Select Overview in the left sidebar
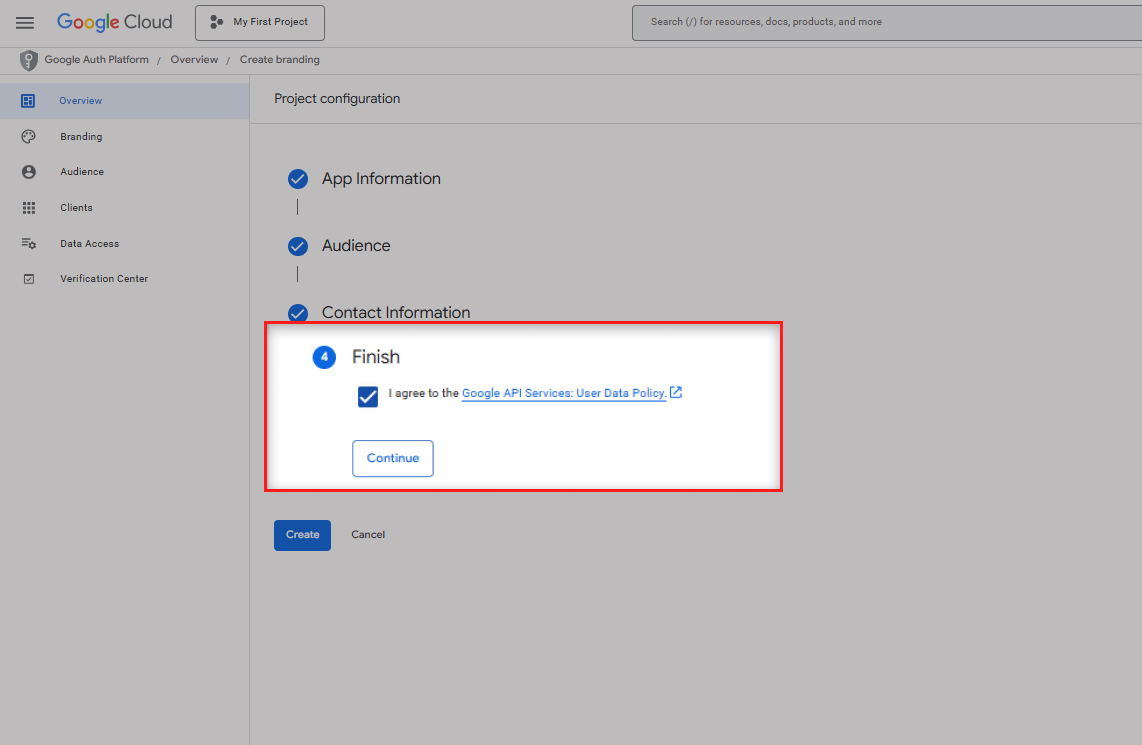The height and width of the screenshot is (745, 1142). click(81, 101)
